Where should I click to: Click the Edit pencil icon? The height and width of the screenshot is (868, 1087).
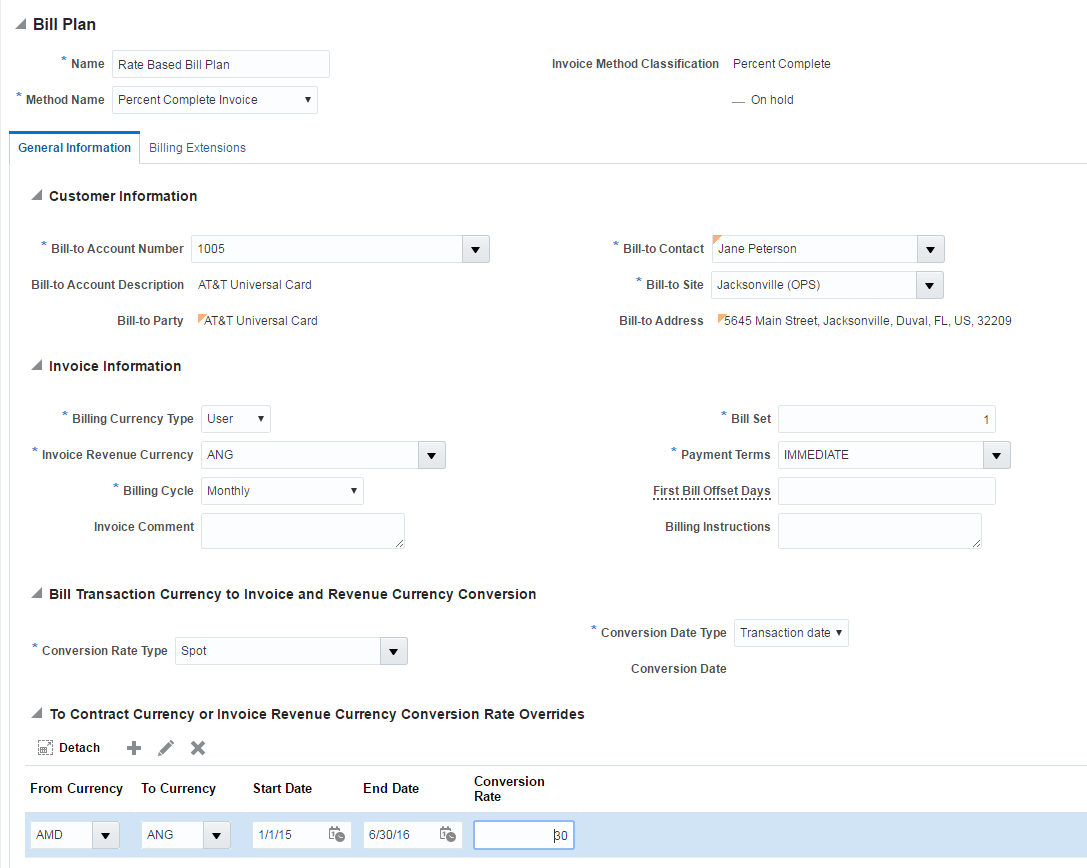tap(166, 748)
